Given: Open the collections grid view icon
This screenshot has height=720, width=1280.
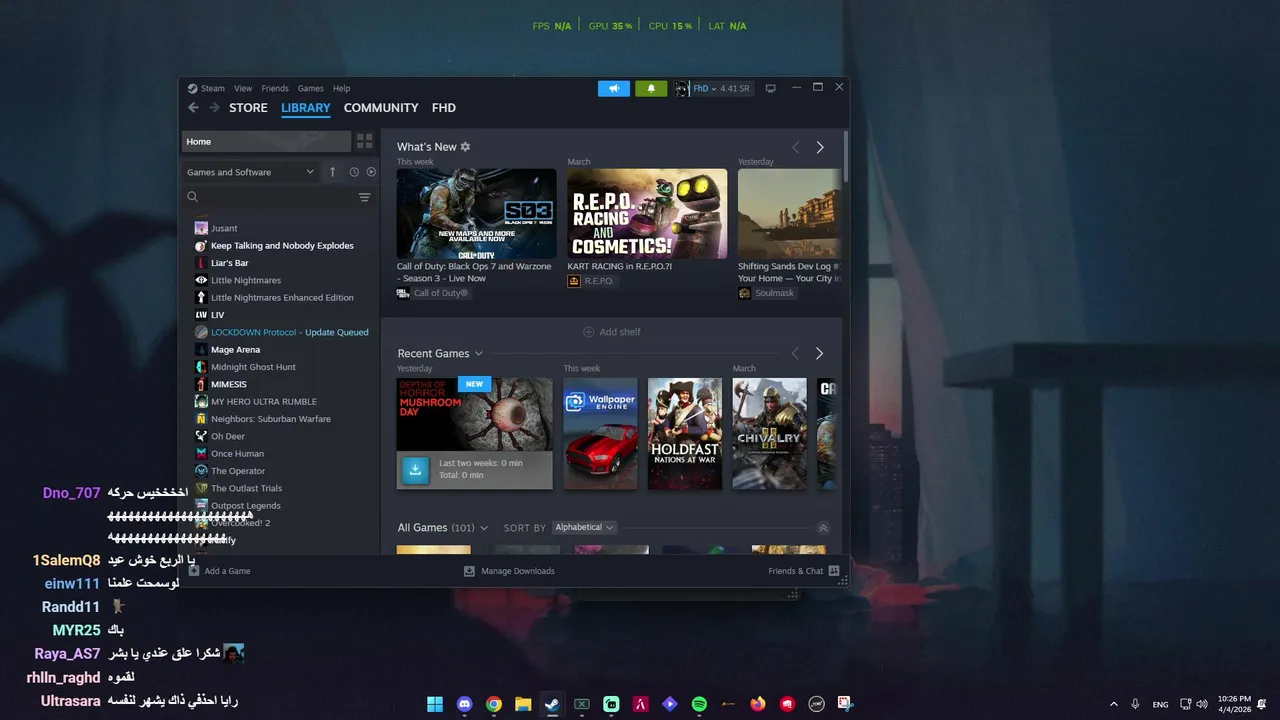Looking at the screenshot, I should [364, 142].
